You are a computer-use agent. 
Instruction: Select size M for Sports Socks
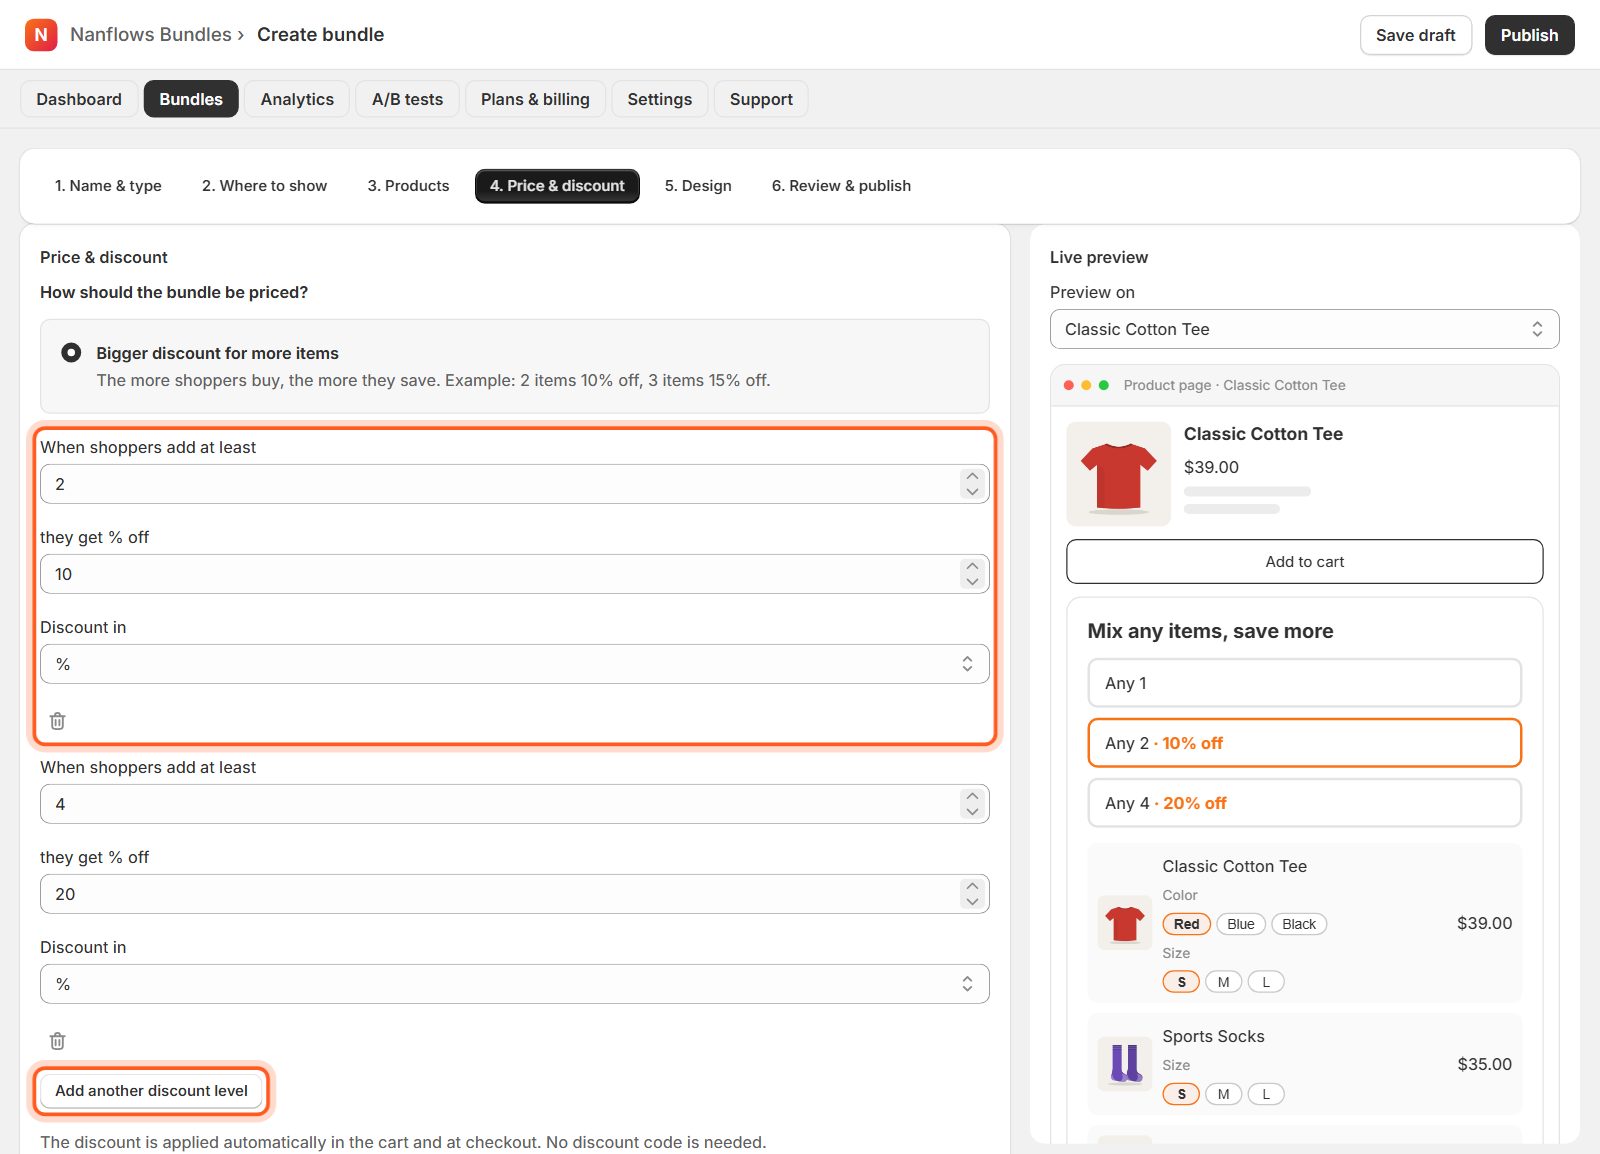(1223, 1094)
